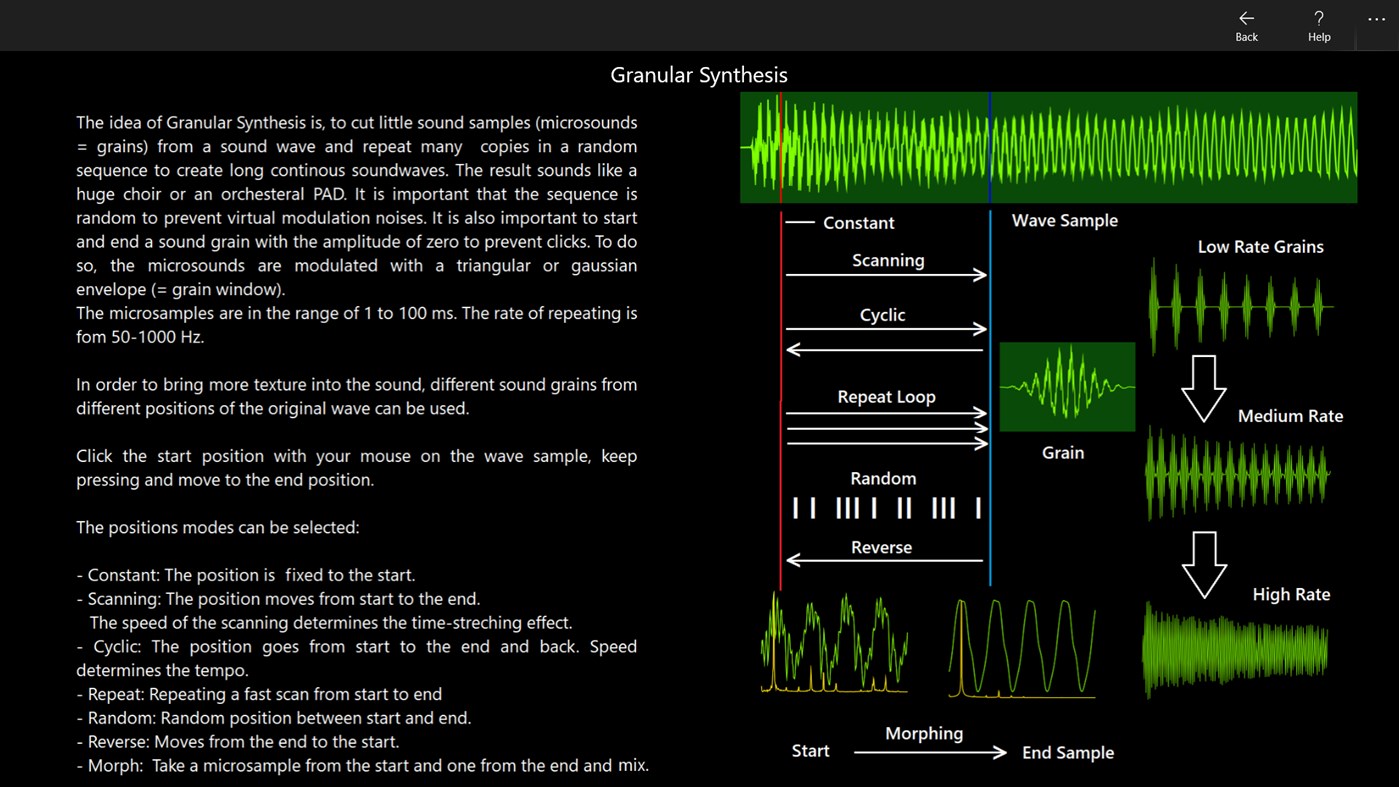
Task: Click the End Sample label
Action: 1067,752
